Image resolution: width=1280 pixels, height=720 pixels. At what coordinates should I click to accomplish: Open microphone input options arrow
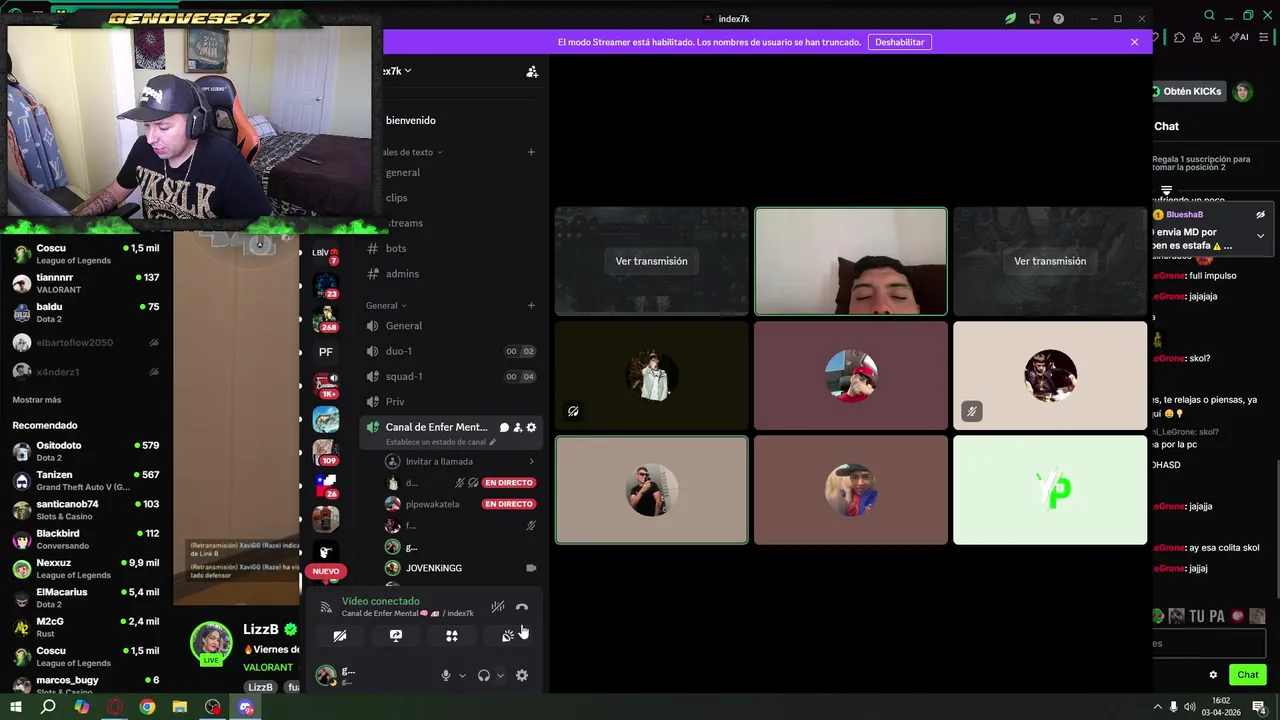462,676
